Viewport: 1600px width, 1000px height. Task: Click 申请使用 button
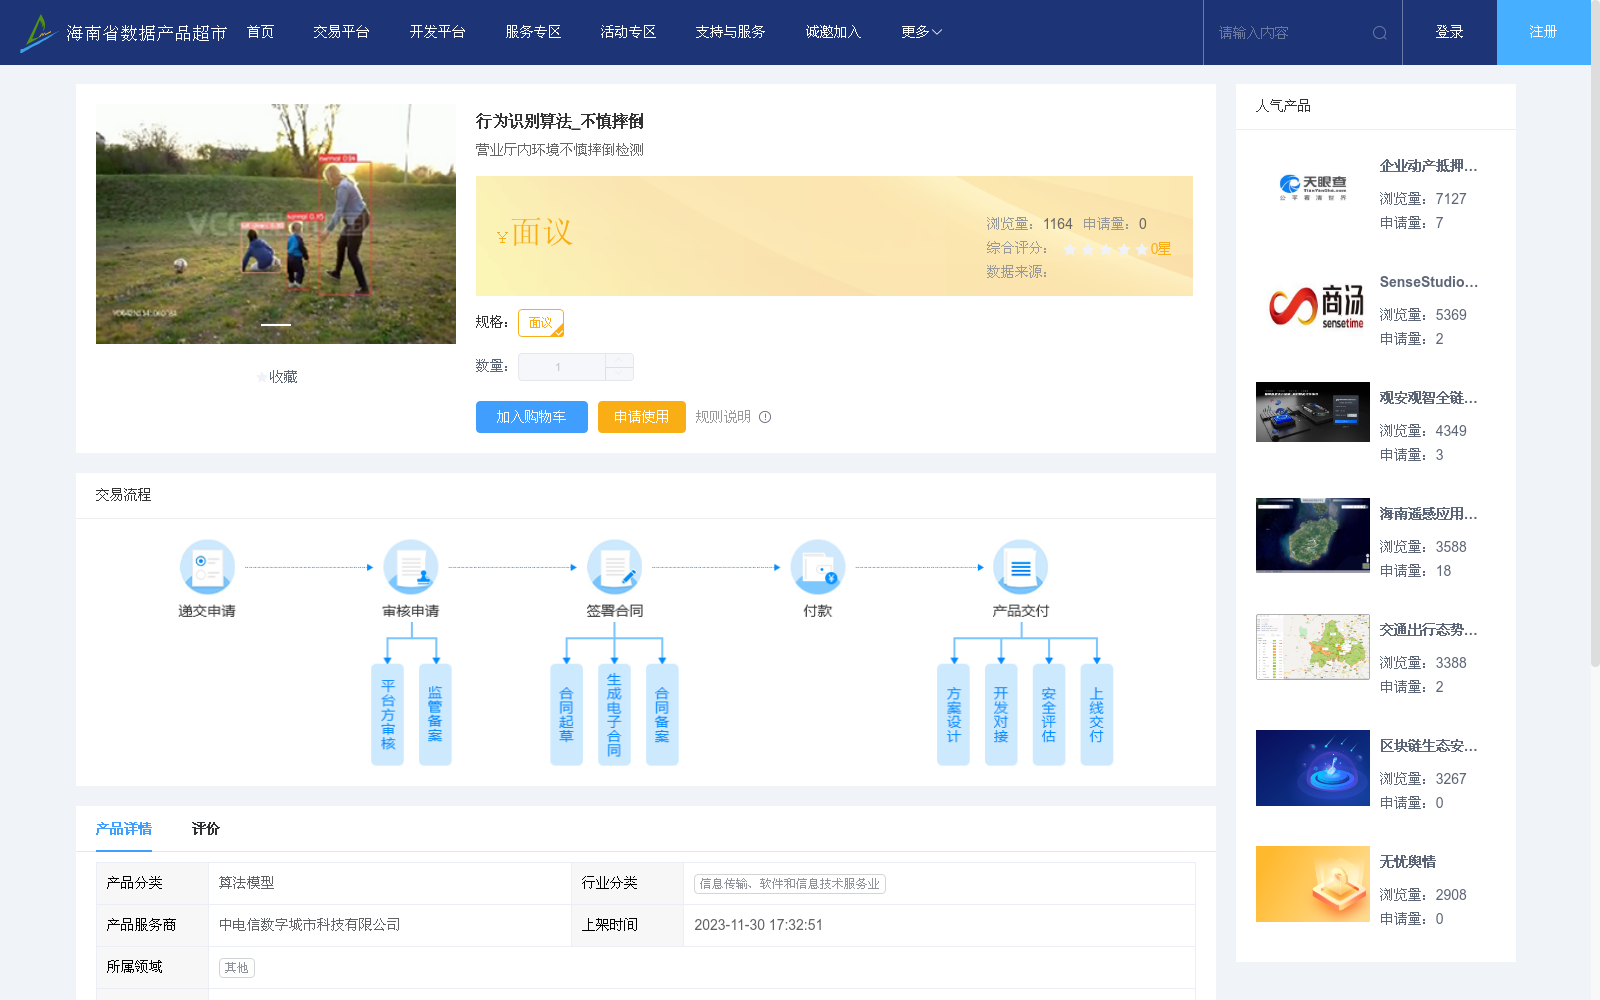coord(642,417)
